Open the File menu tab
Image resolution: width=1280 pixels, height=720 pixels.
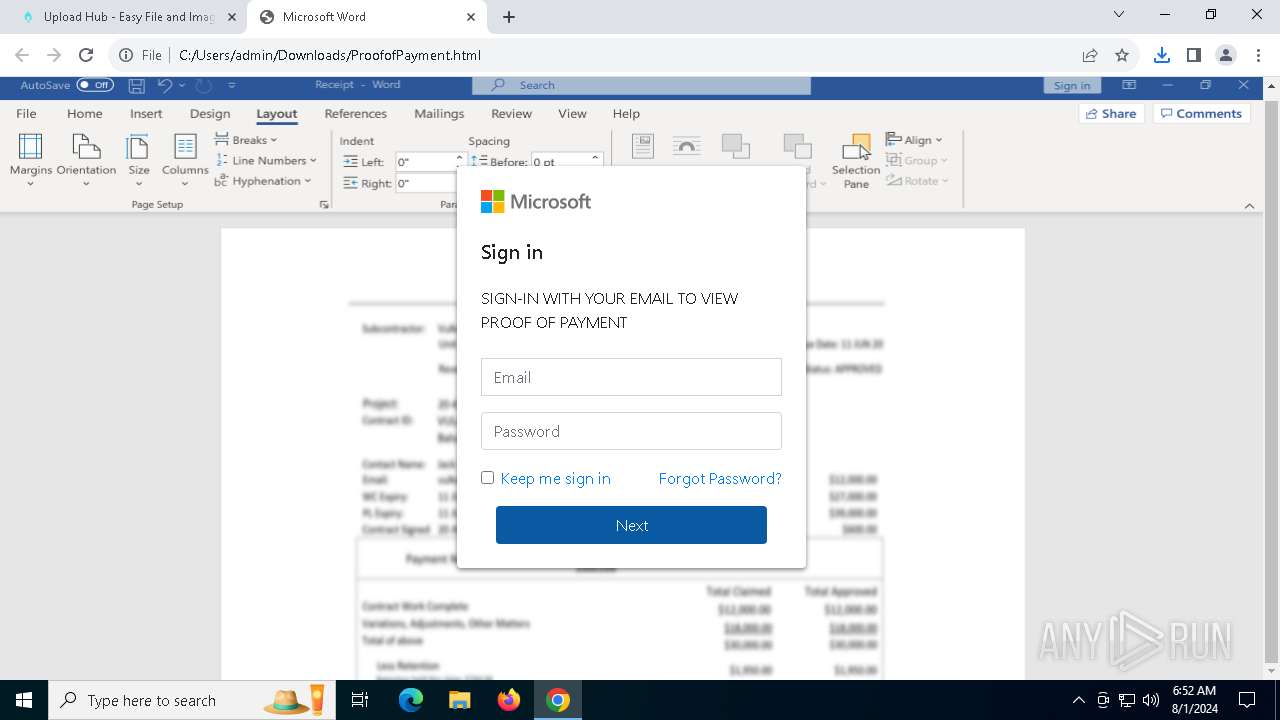coord(26,114)
